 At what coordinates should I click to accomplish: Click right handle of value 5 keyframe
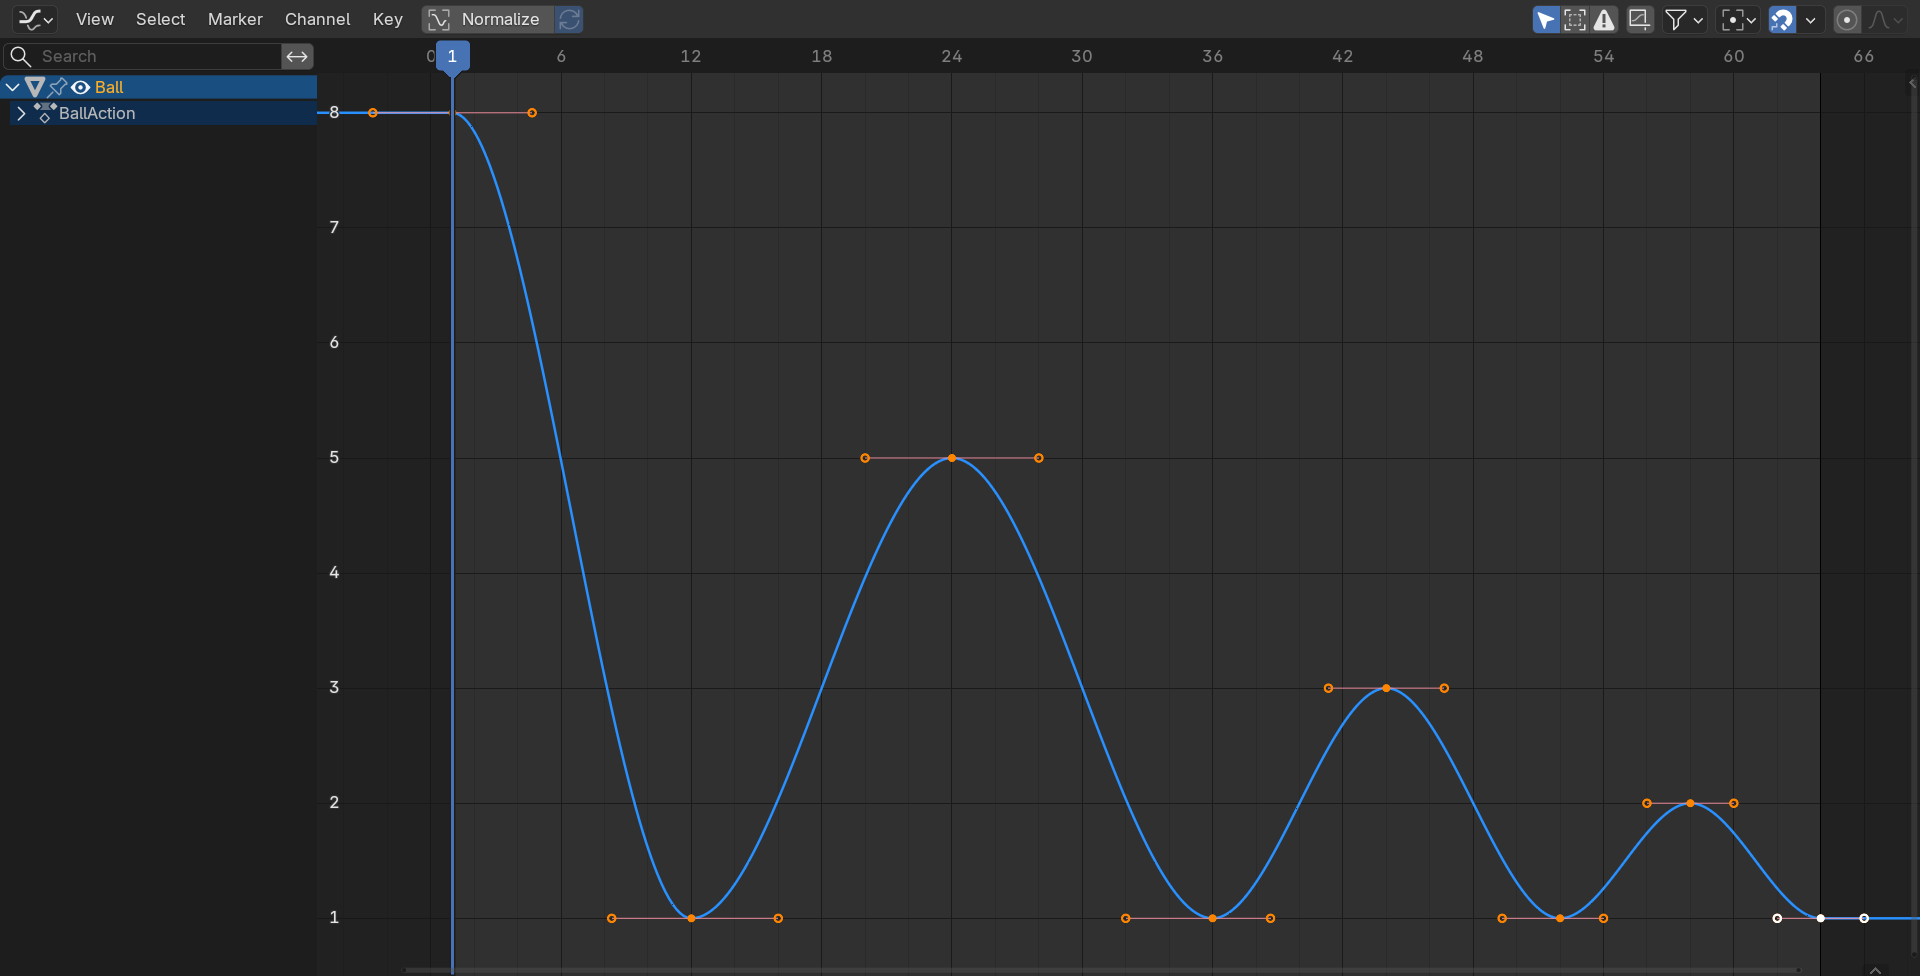(x=1039, y=458)
